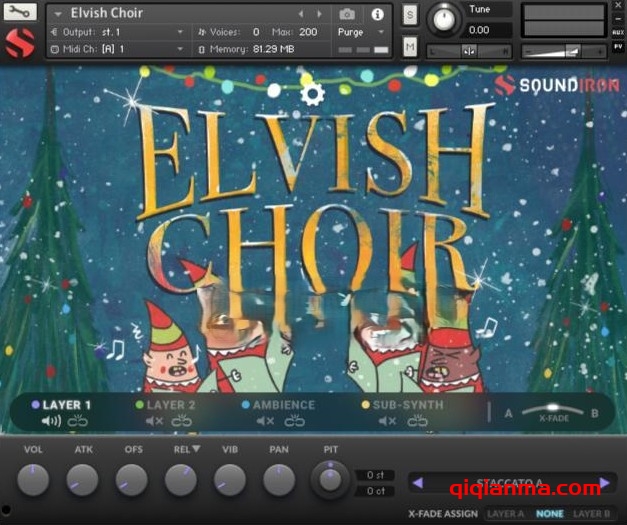Screen dimensions: 627x525
Task: Select next articulation with the right arrow
Action: [x=604, y=483]
